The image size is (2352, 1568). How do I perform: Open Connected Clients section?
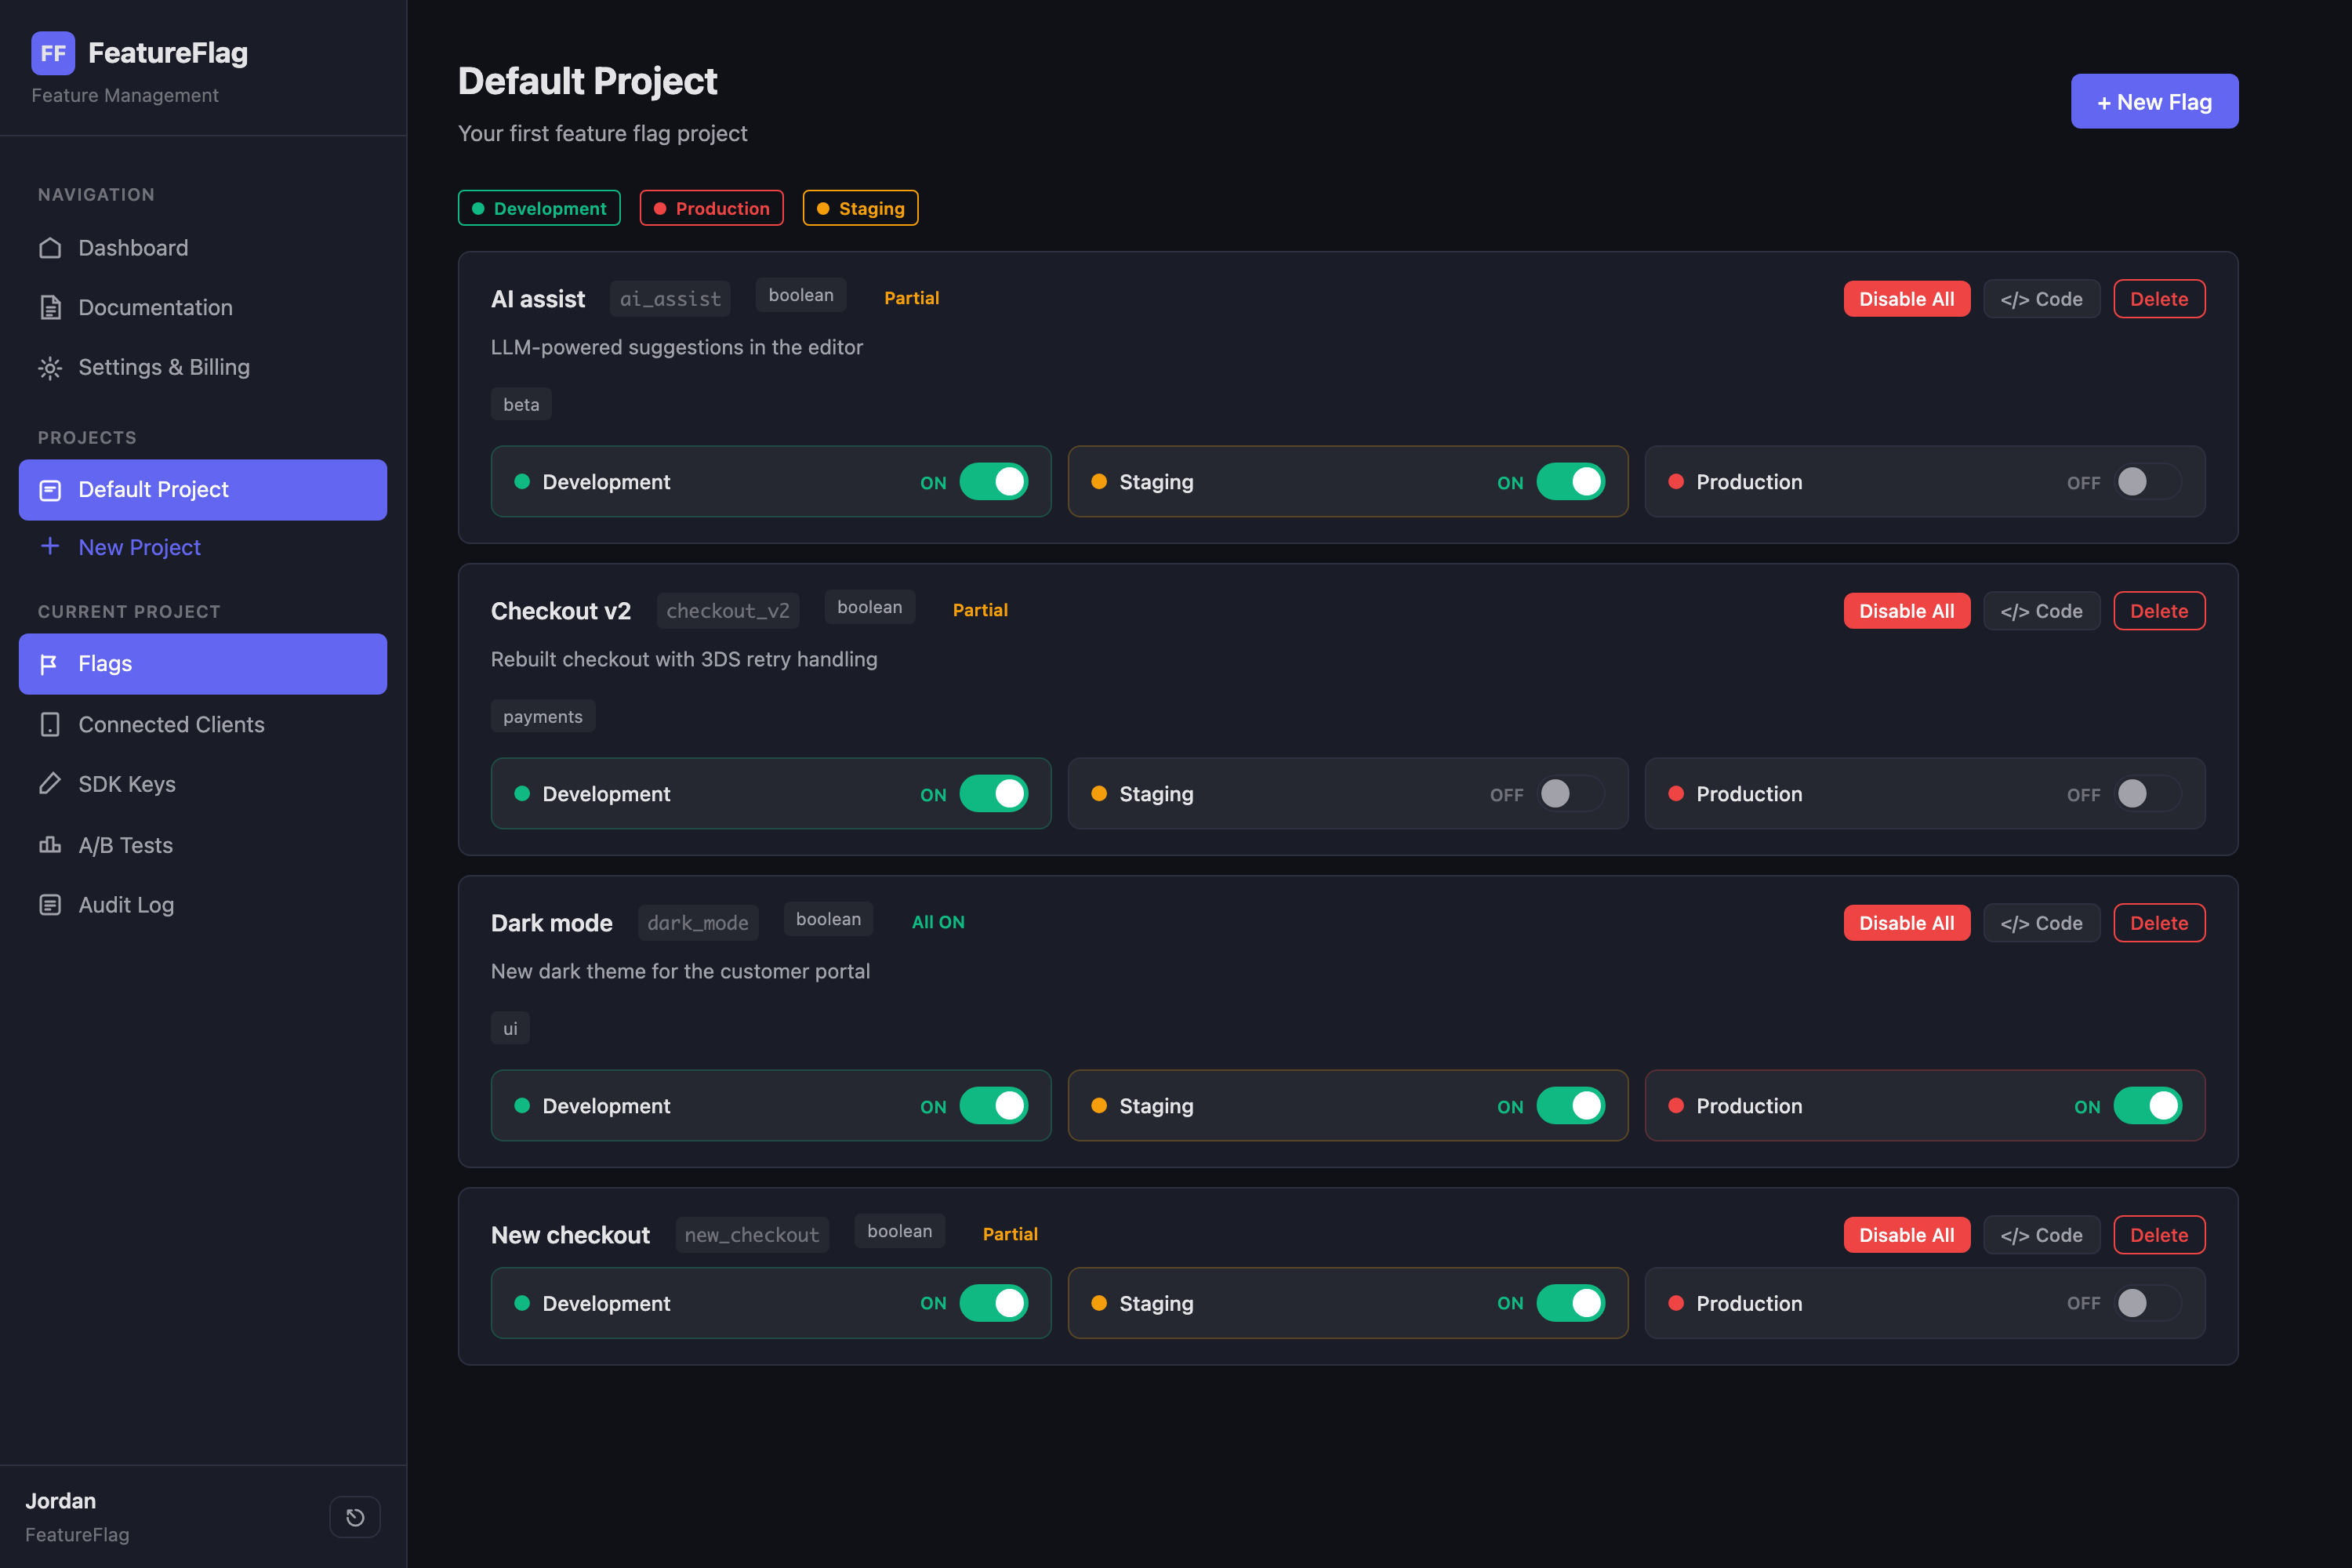[x=203, y=725]
